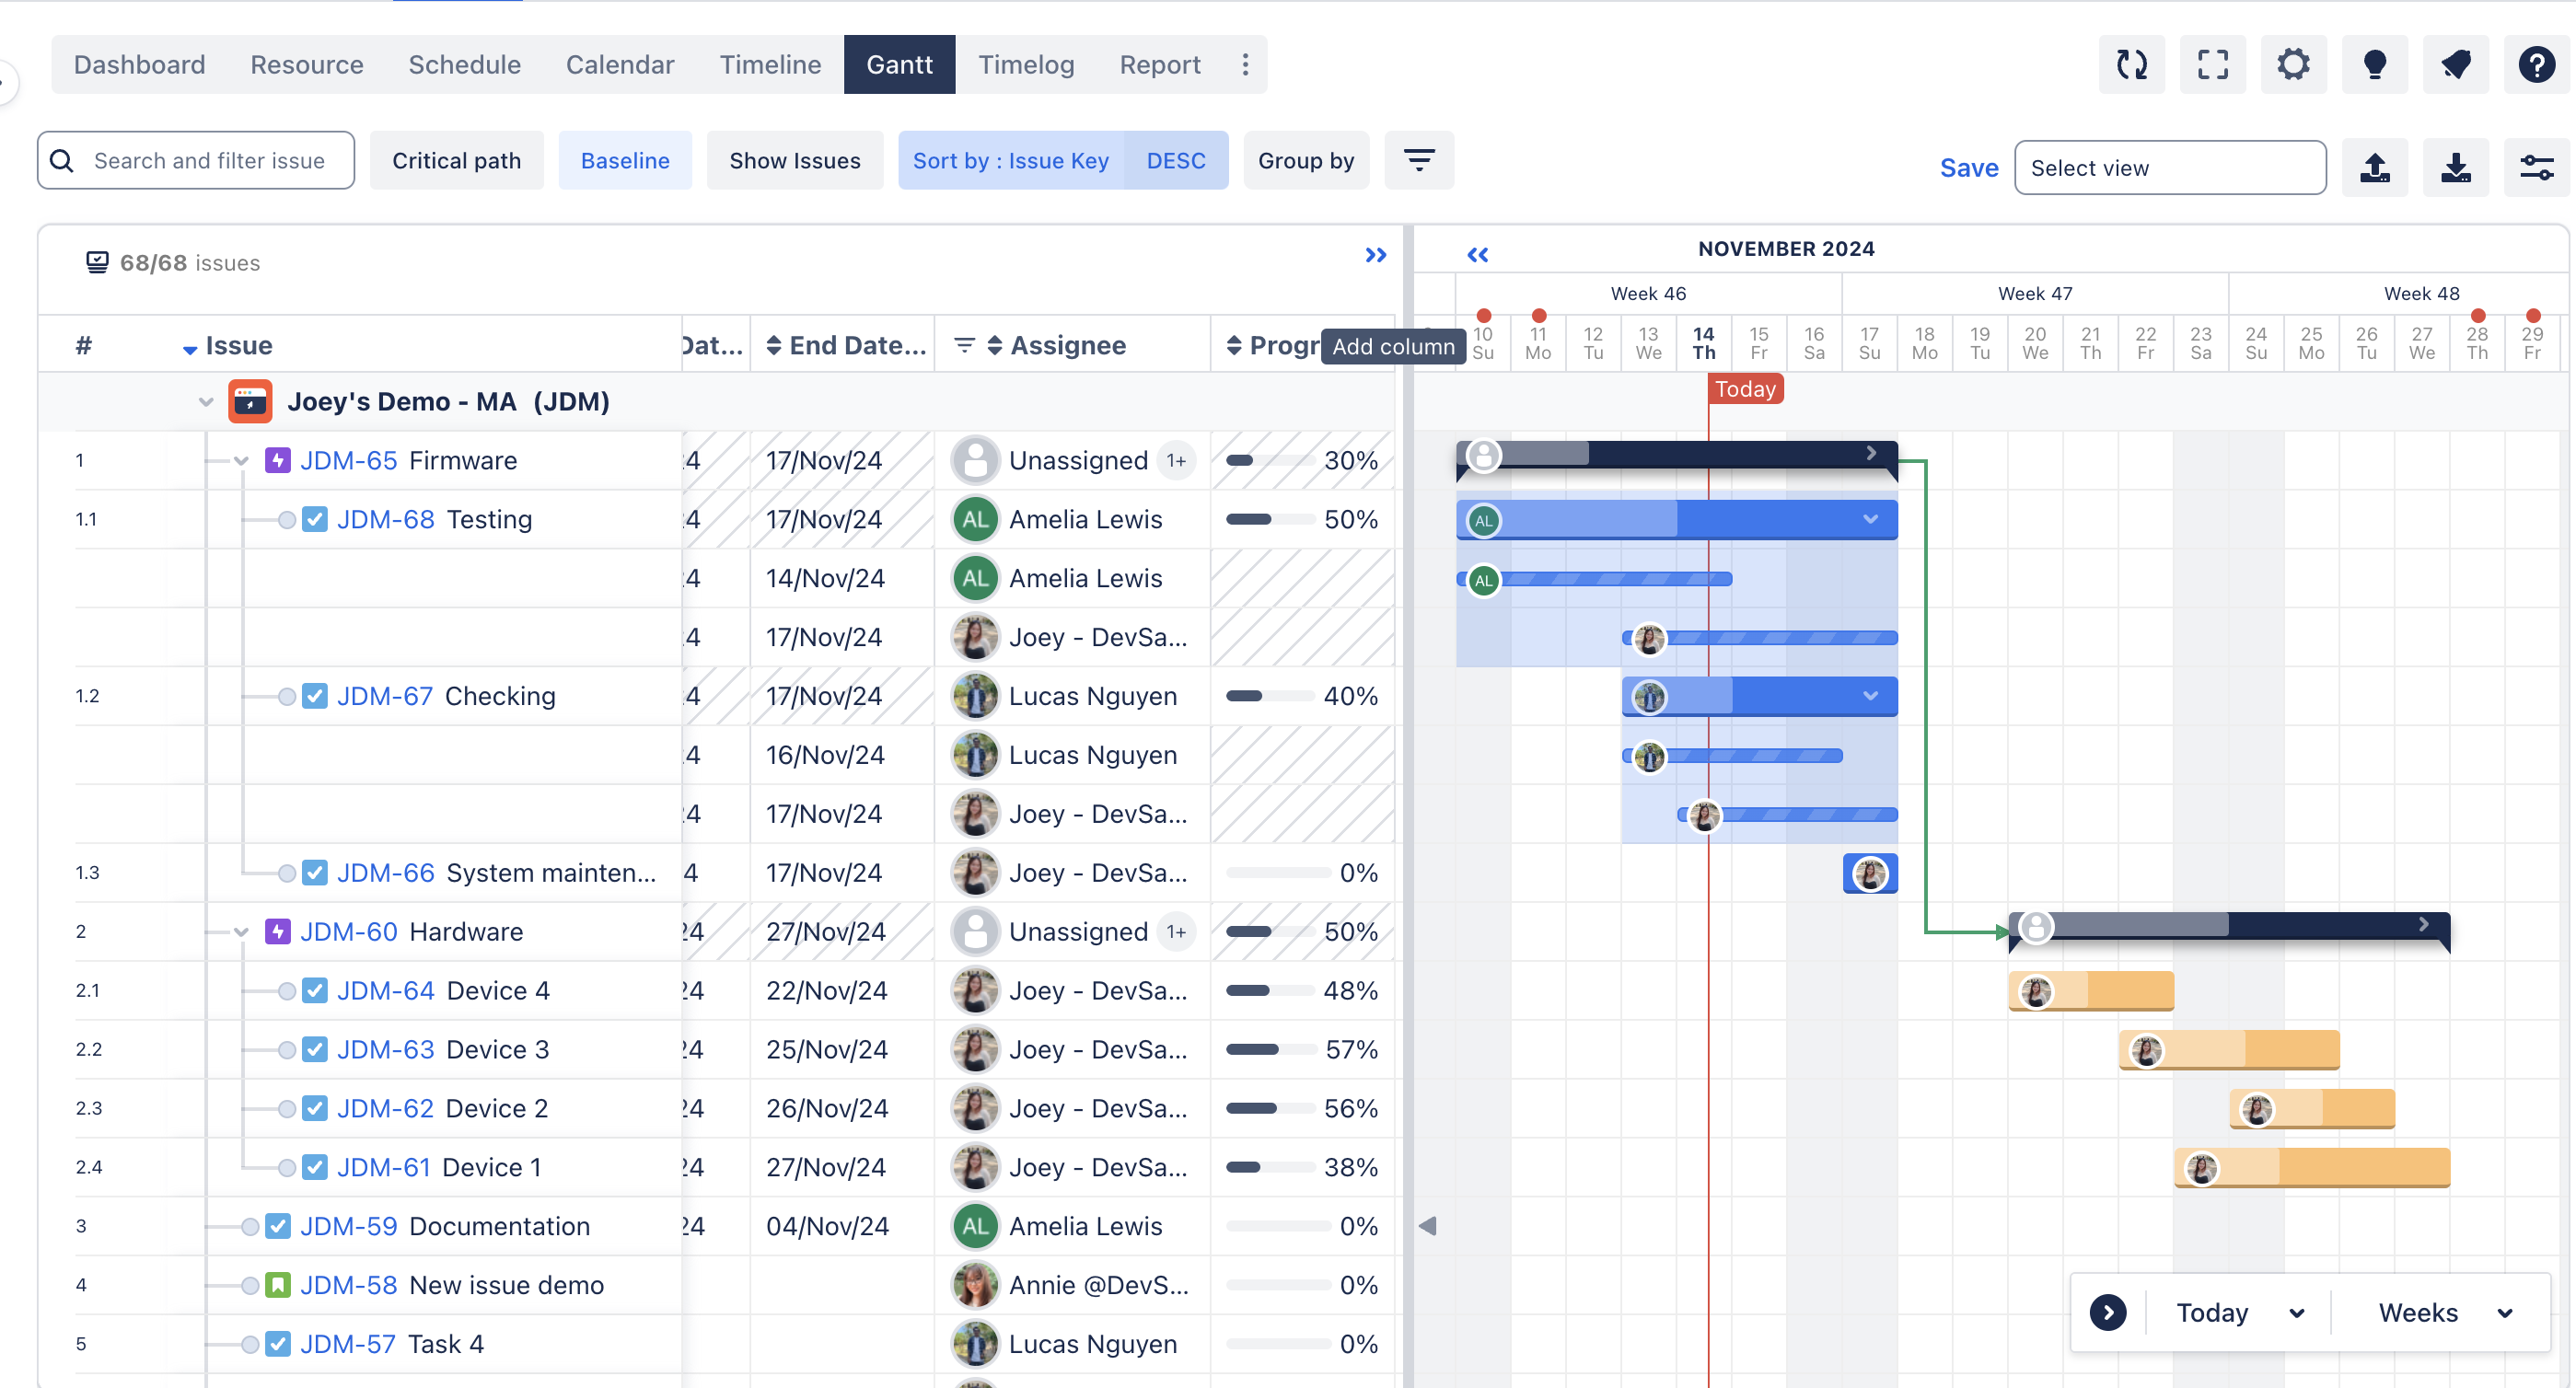The image size is (2576, 1388).
Task: Switch to the Timelog tab
Action: point(1025,65)
